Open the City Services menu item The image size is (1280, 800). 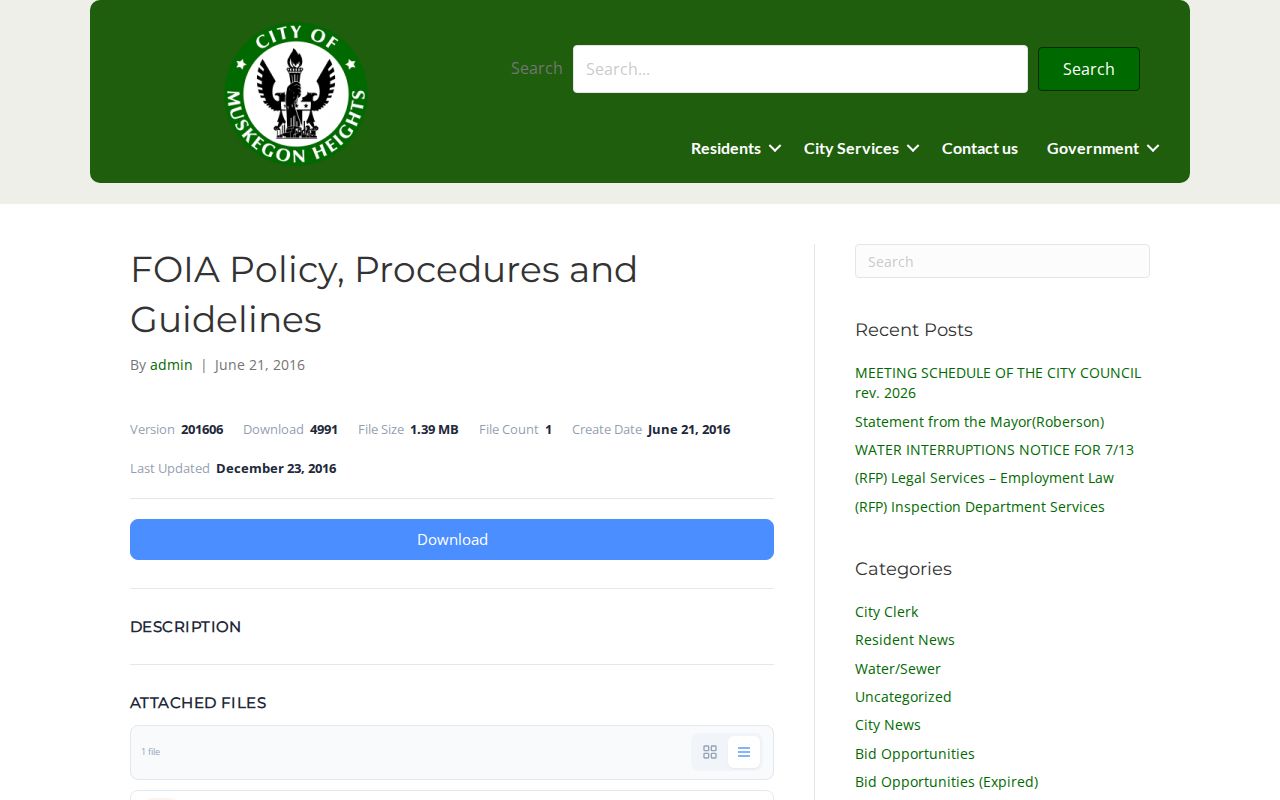pyautogui.click(x=851, y=148)
